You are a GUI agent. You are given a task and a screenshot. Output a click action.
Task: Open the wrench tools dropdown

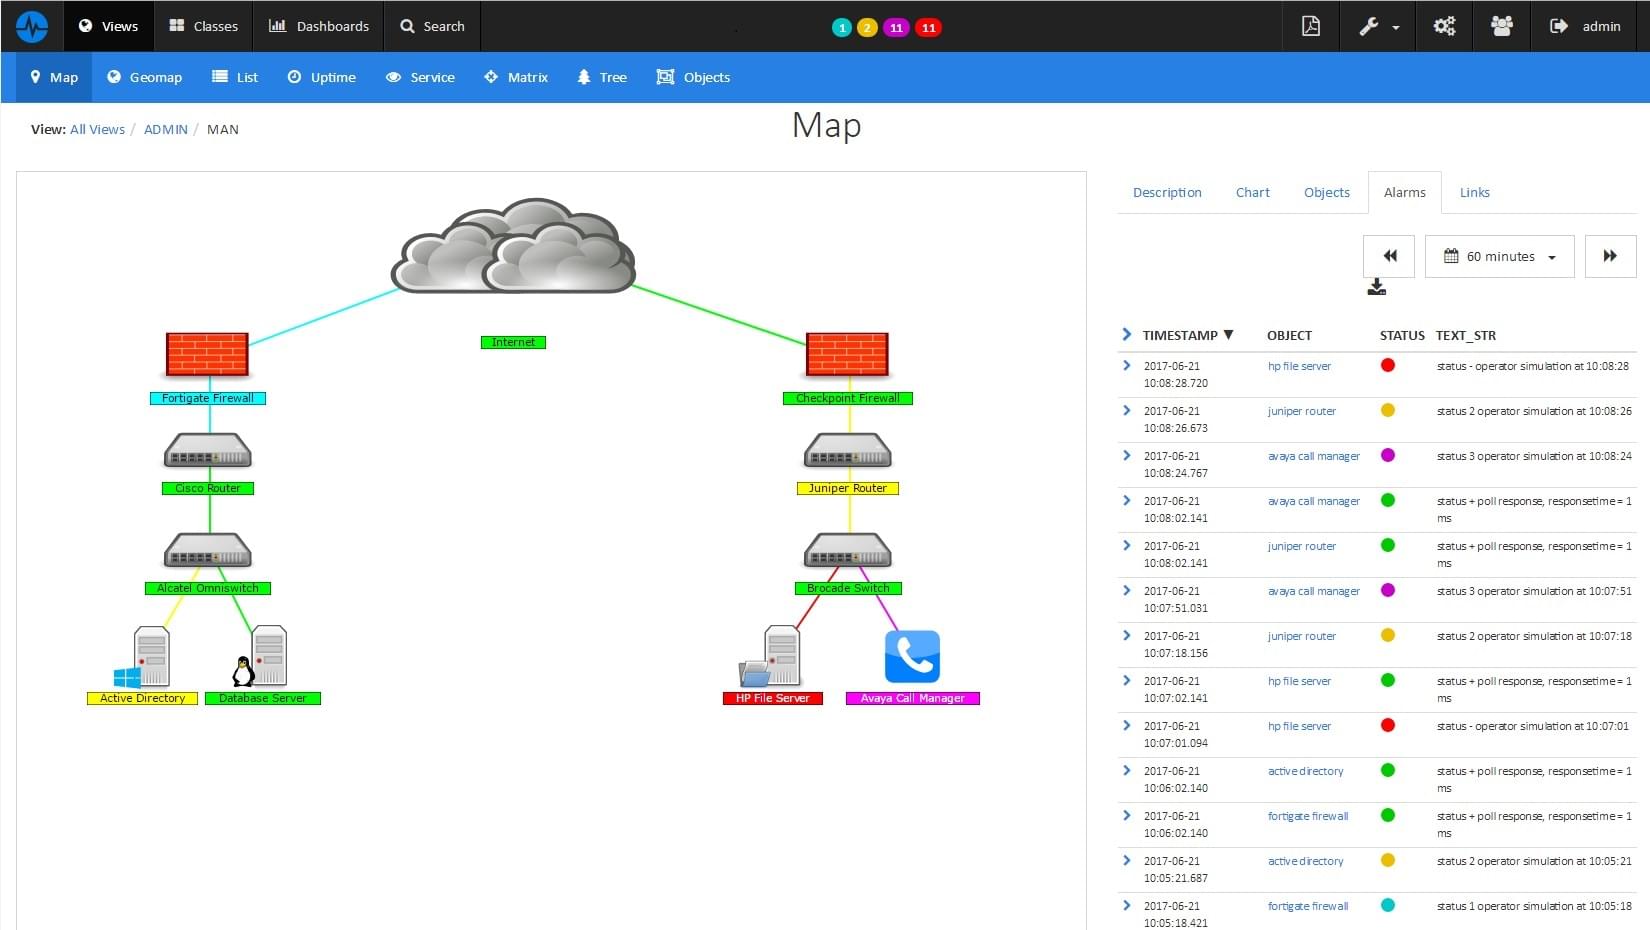1378,26
